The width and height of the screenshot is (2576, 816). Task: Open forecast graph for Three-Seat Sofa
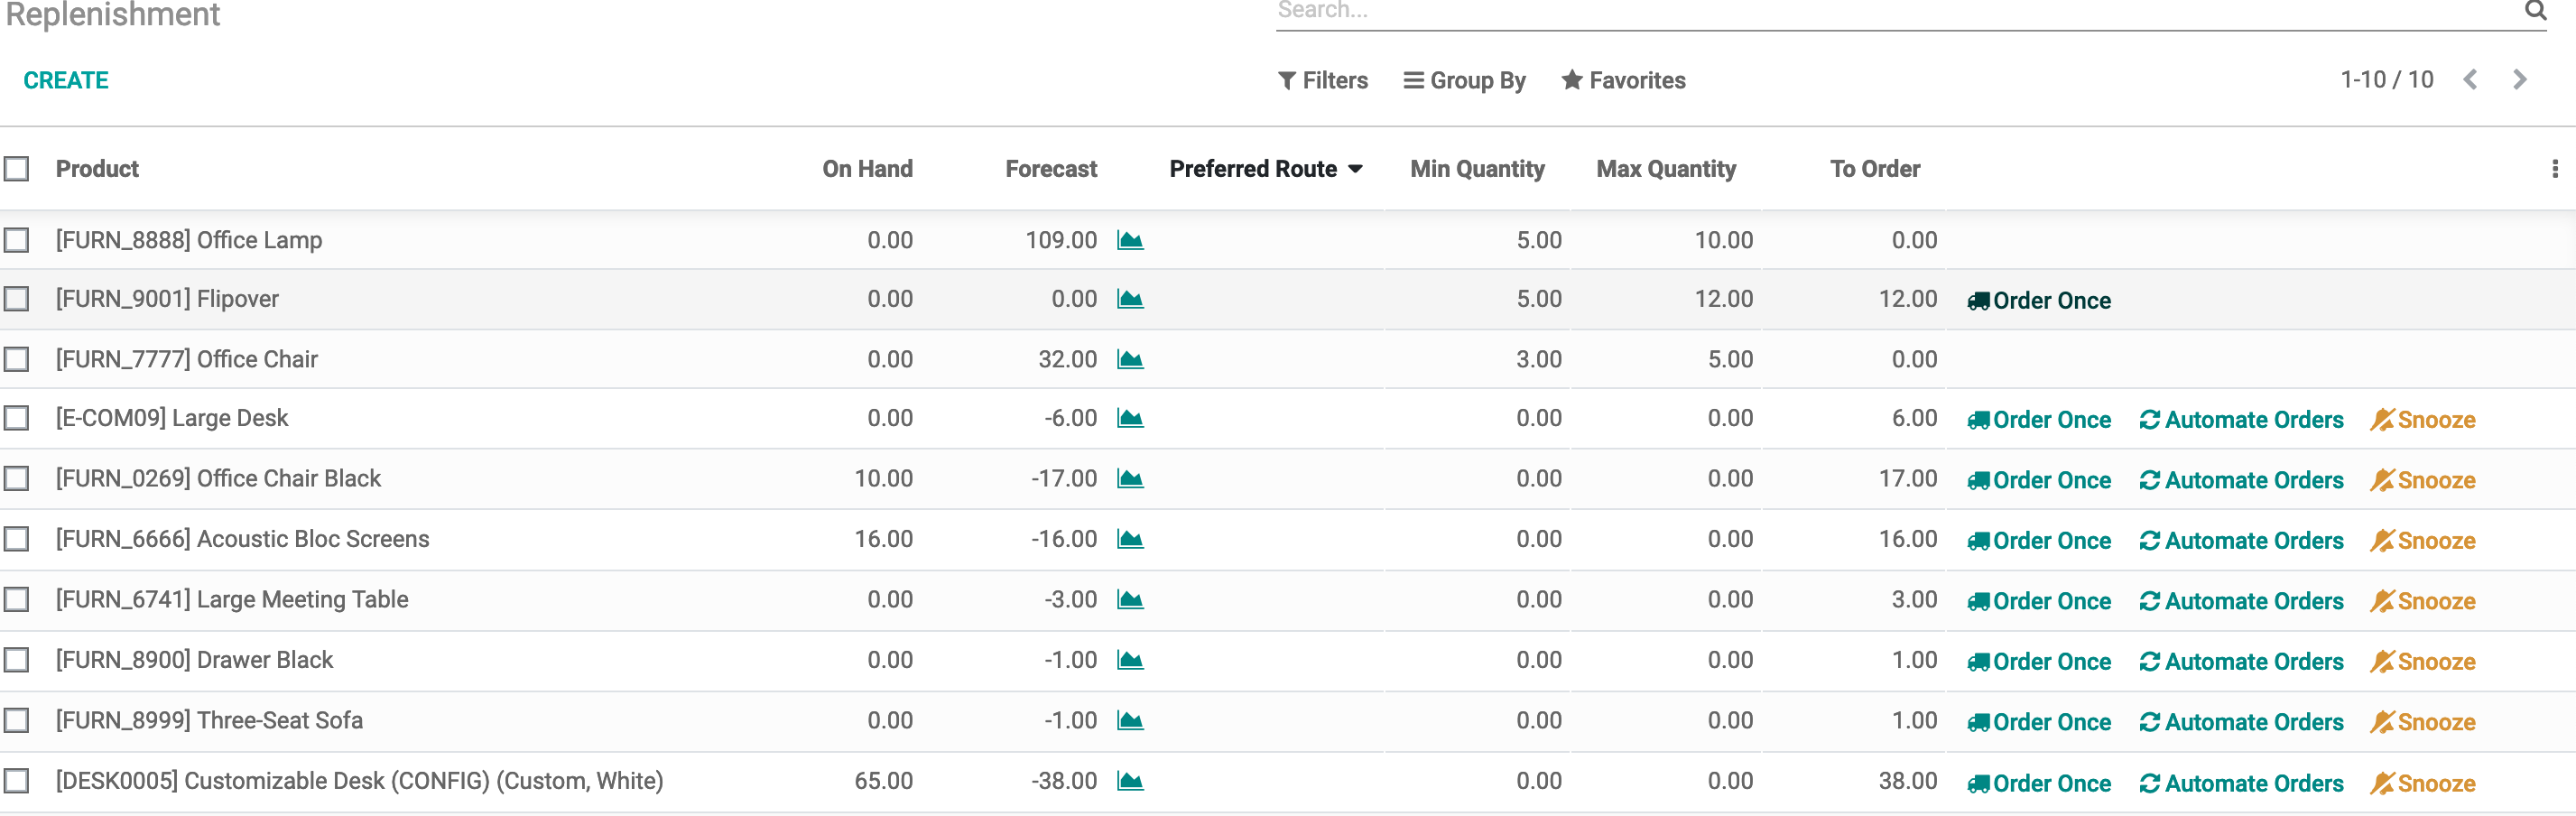point(1130,720)
